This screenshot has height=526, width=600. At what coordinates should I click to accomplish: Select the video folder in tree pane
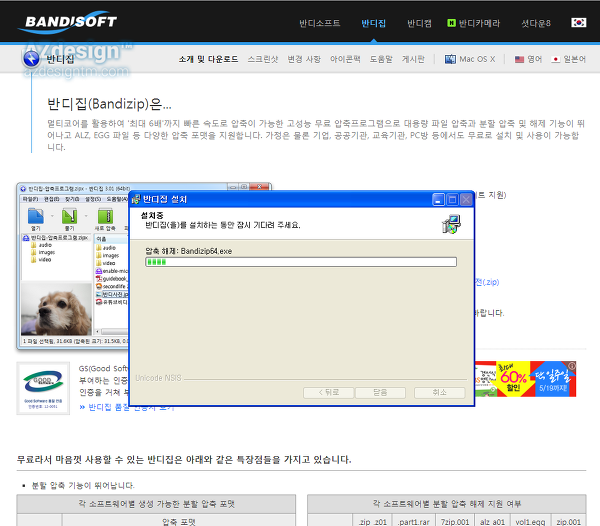coord(41,260)
